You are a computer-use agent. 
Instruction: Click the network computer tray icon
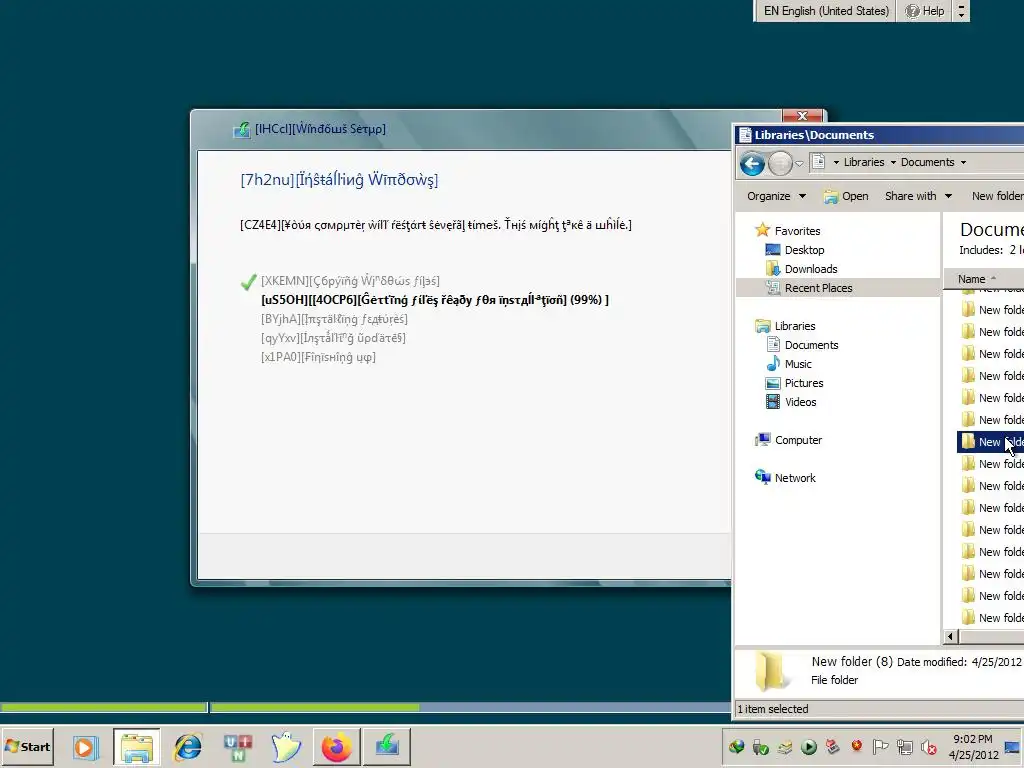click(904, 746)
